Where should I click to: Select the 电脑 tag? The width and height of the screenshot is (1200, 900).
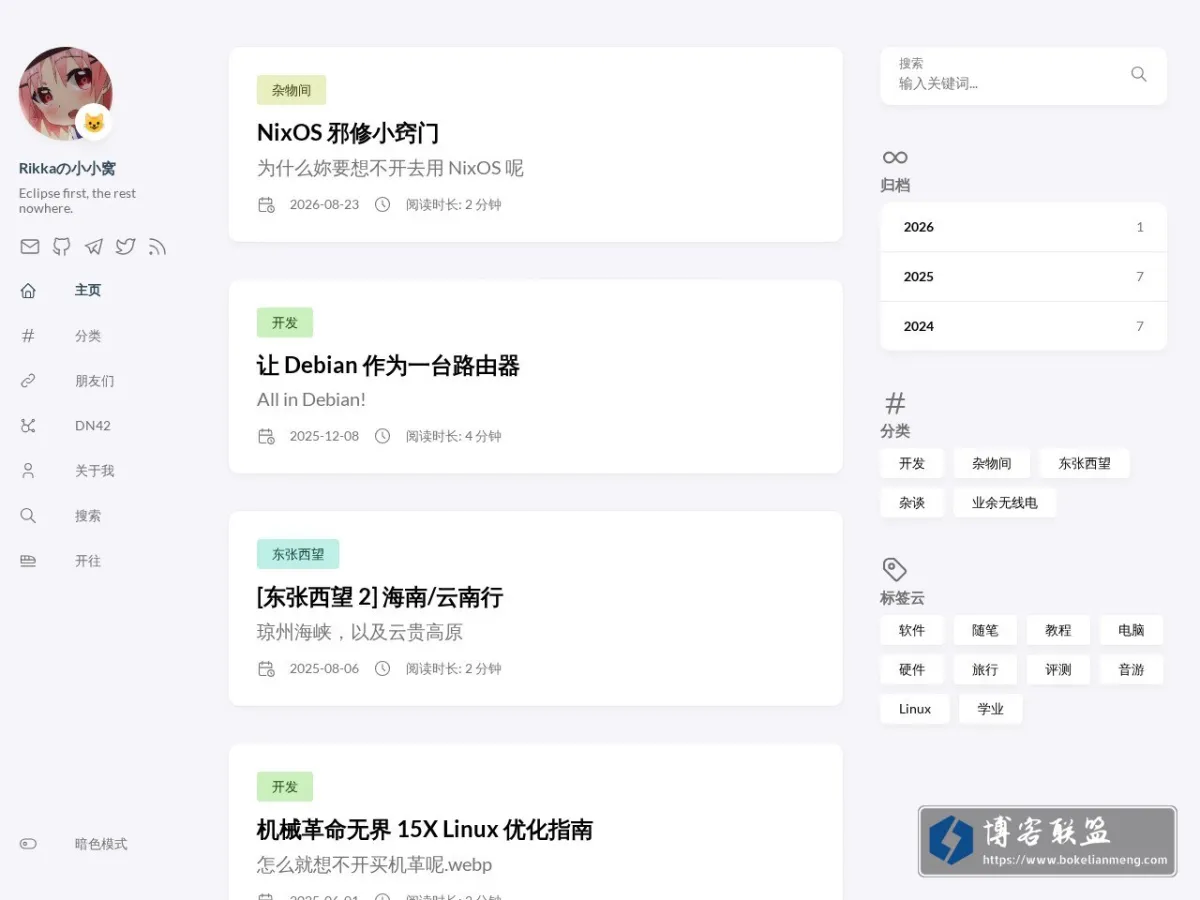1131,630
